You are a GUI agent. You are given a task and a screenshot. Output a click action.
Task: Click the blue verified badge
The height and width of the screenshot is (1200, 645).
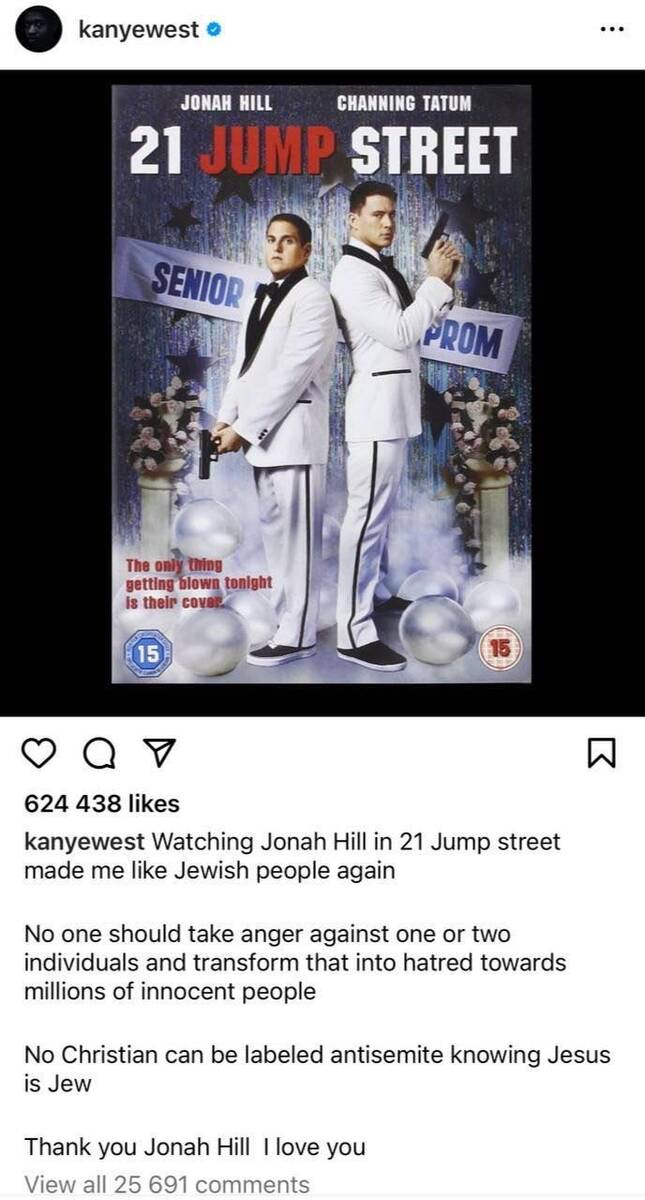213,31
